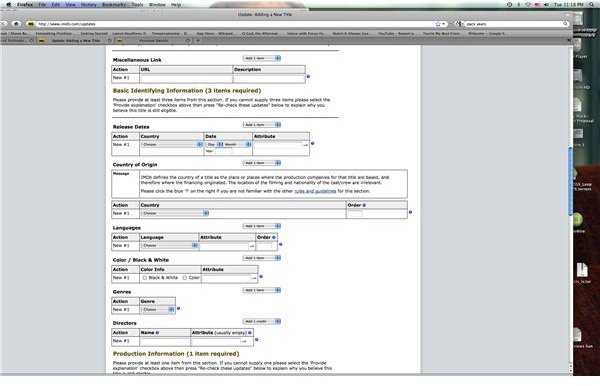Open the Apple menu icon

pos(8,5)
